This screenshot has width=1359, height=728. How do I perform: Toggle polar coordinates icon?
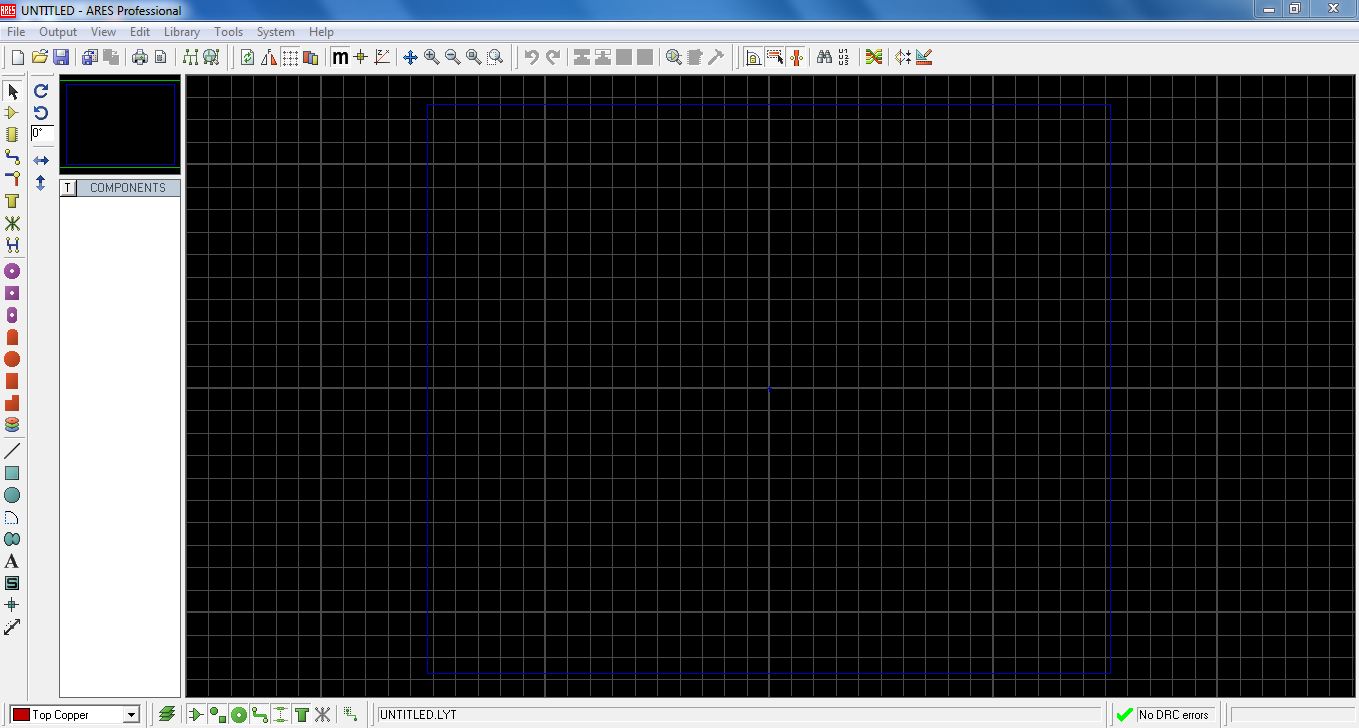point(382,58)
